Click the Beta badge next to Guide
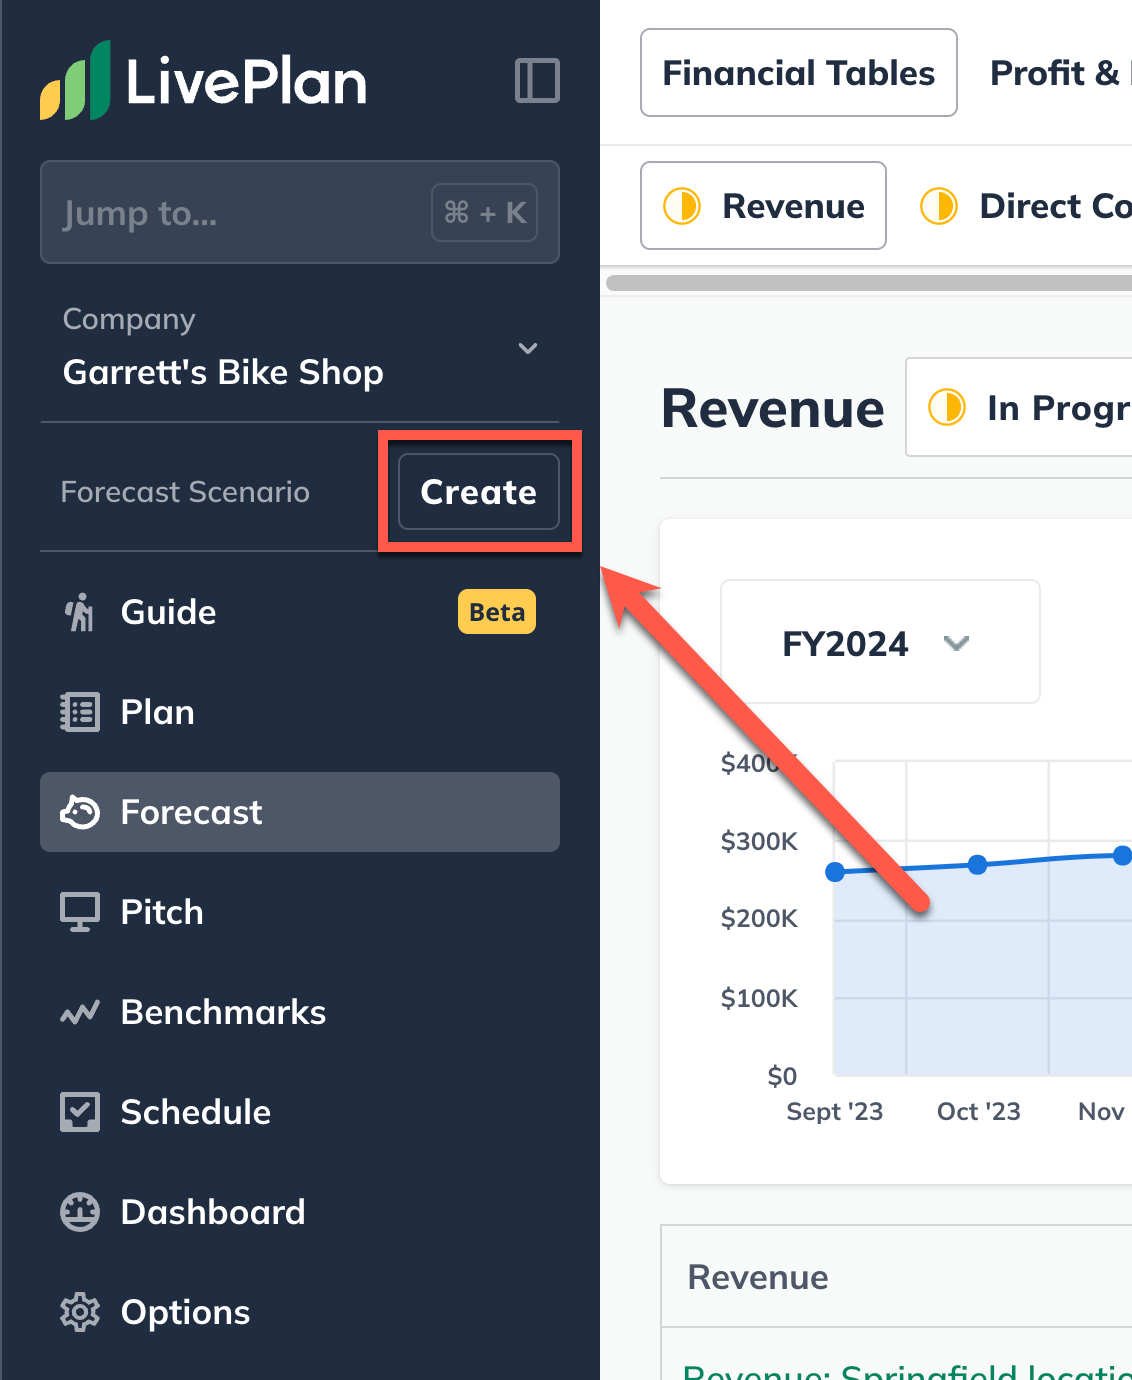 (497, 612)
